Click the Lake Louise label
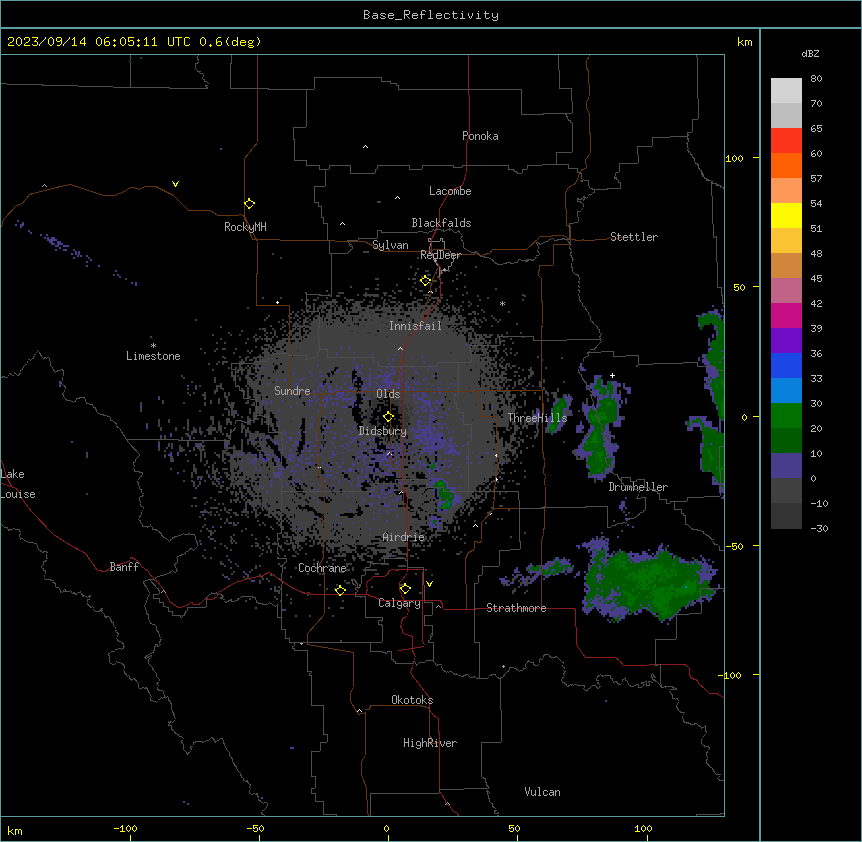 18,484
